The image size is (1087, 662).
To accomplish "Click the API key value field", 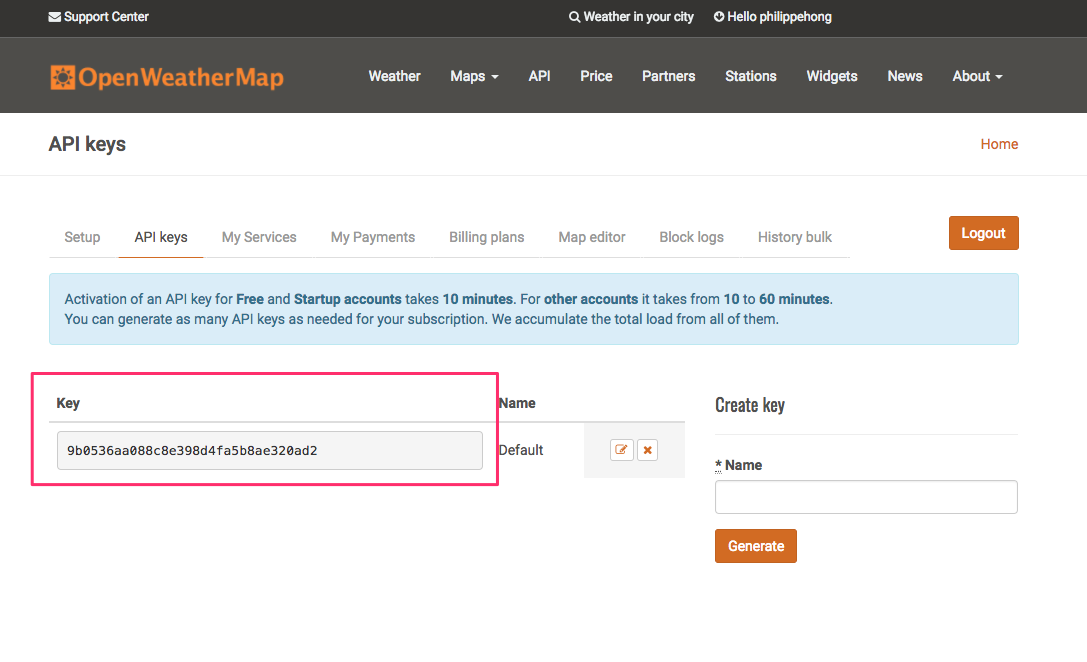I will tap(269, 450).
